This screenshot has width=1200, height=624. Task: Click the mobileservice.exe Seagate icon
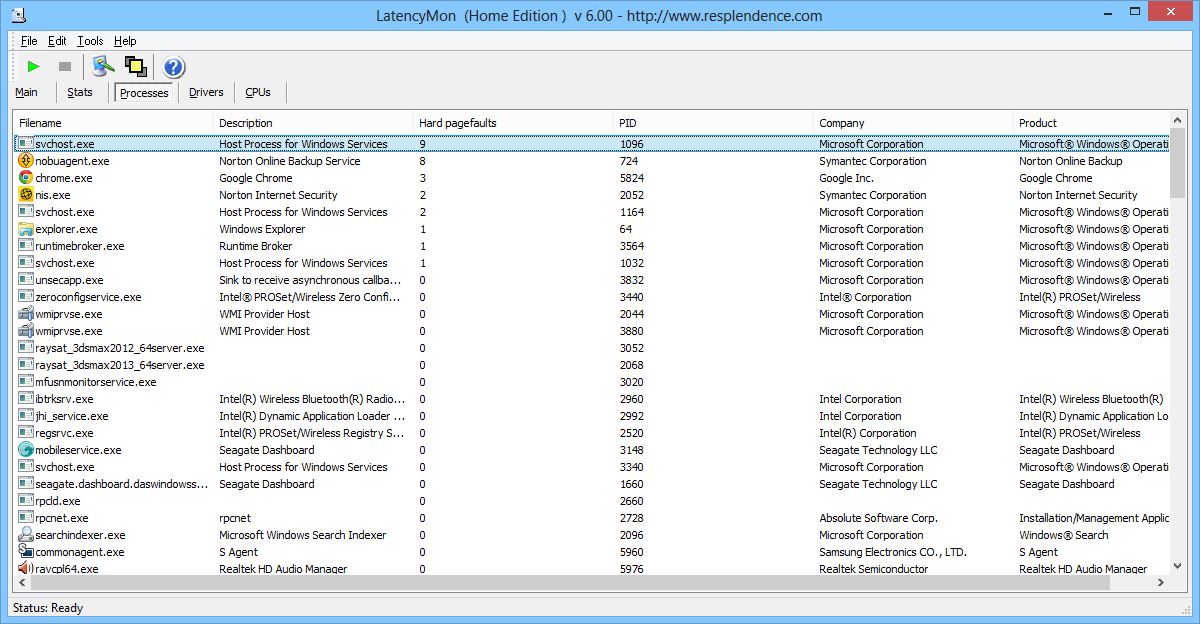tap(26, 450)
